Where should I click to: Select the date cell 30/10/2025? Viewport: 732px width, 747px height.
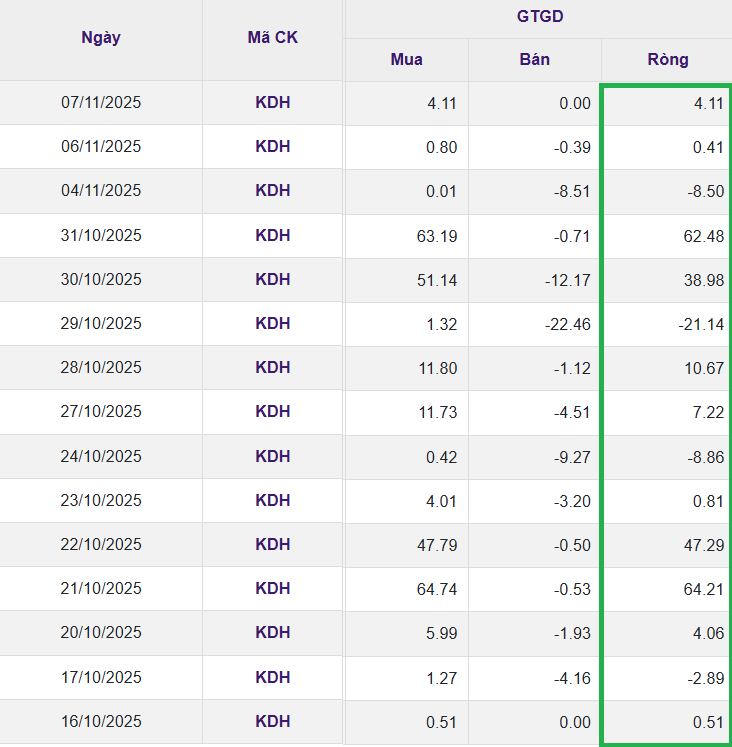(x=101, y=279)
